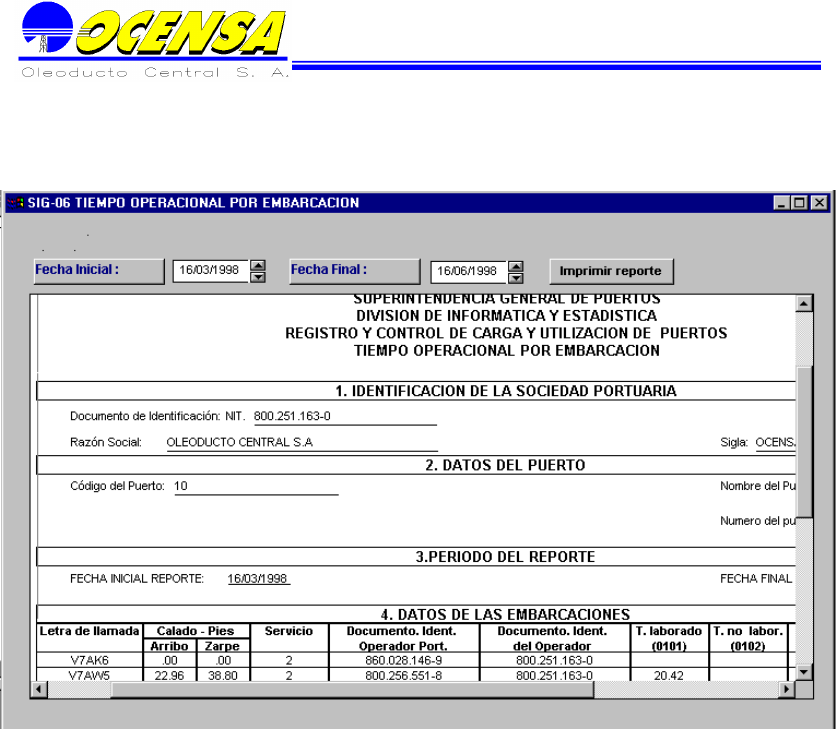Close the SIG-06 window

[819, 203]
